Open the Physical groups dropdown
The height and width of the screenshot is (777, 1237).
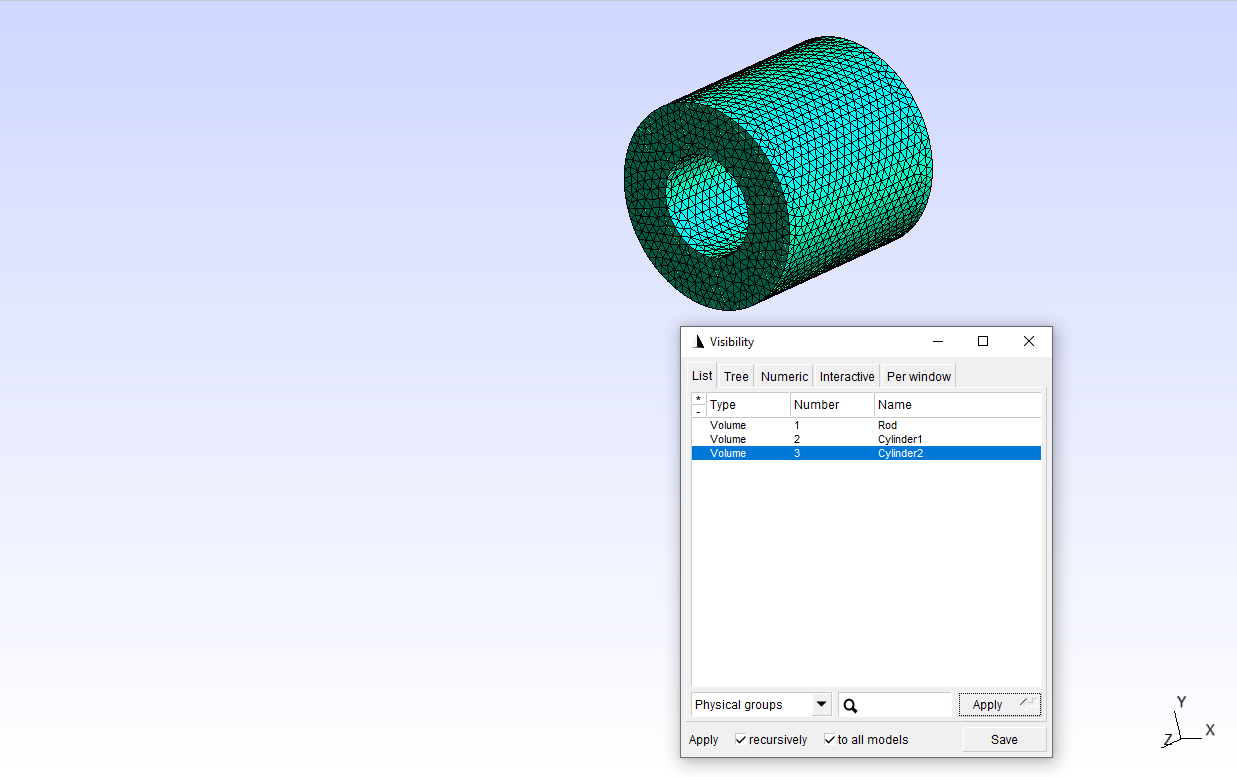(761, 705)
